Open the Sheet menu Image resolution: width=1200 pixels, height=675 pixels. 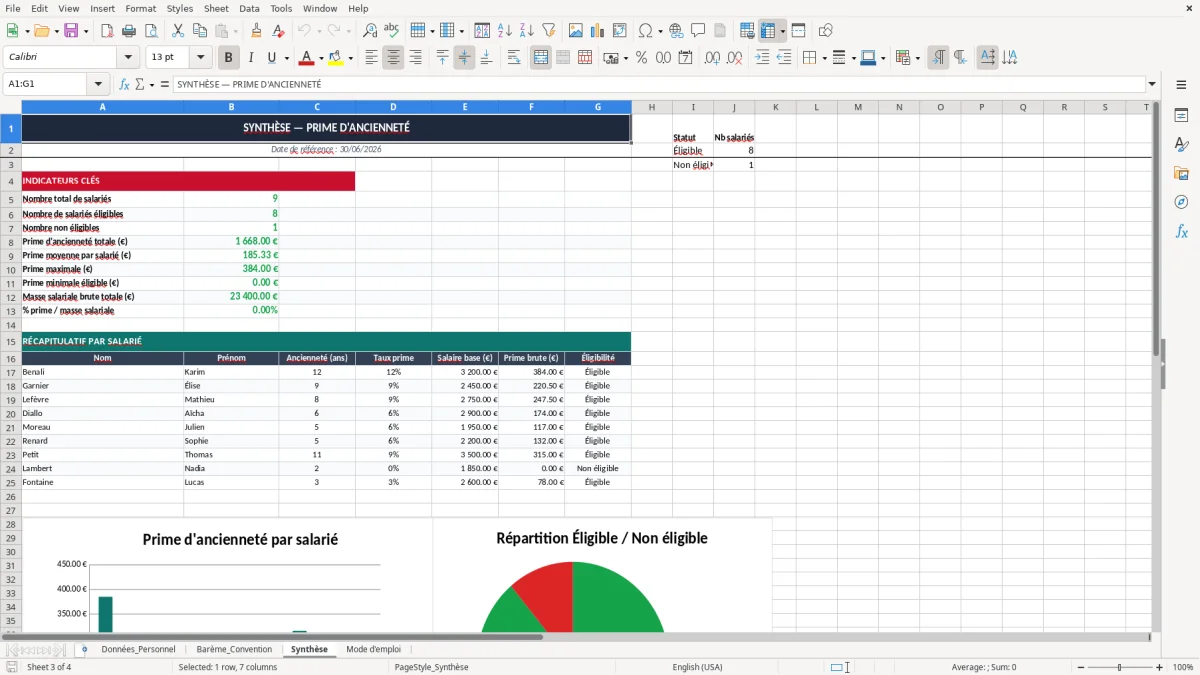216,8
